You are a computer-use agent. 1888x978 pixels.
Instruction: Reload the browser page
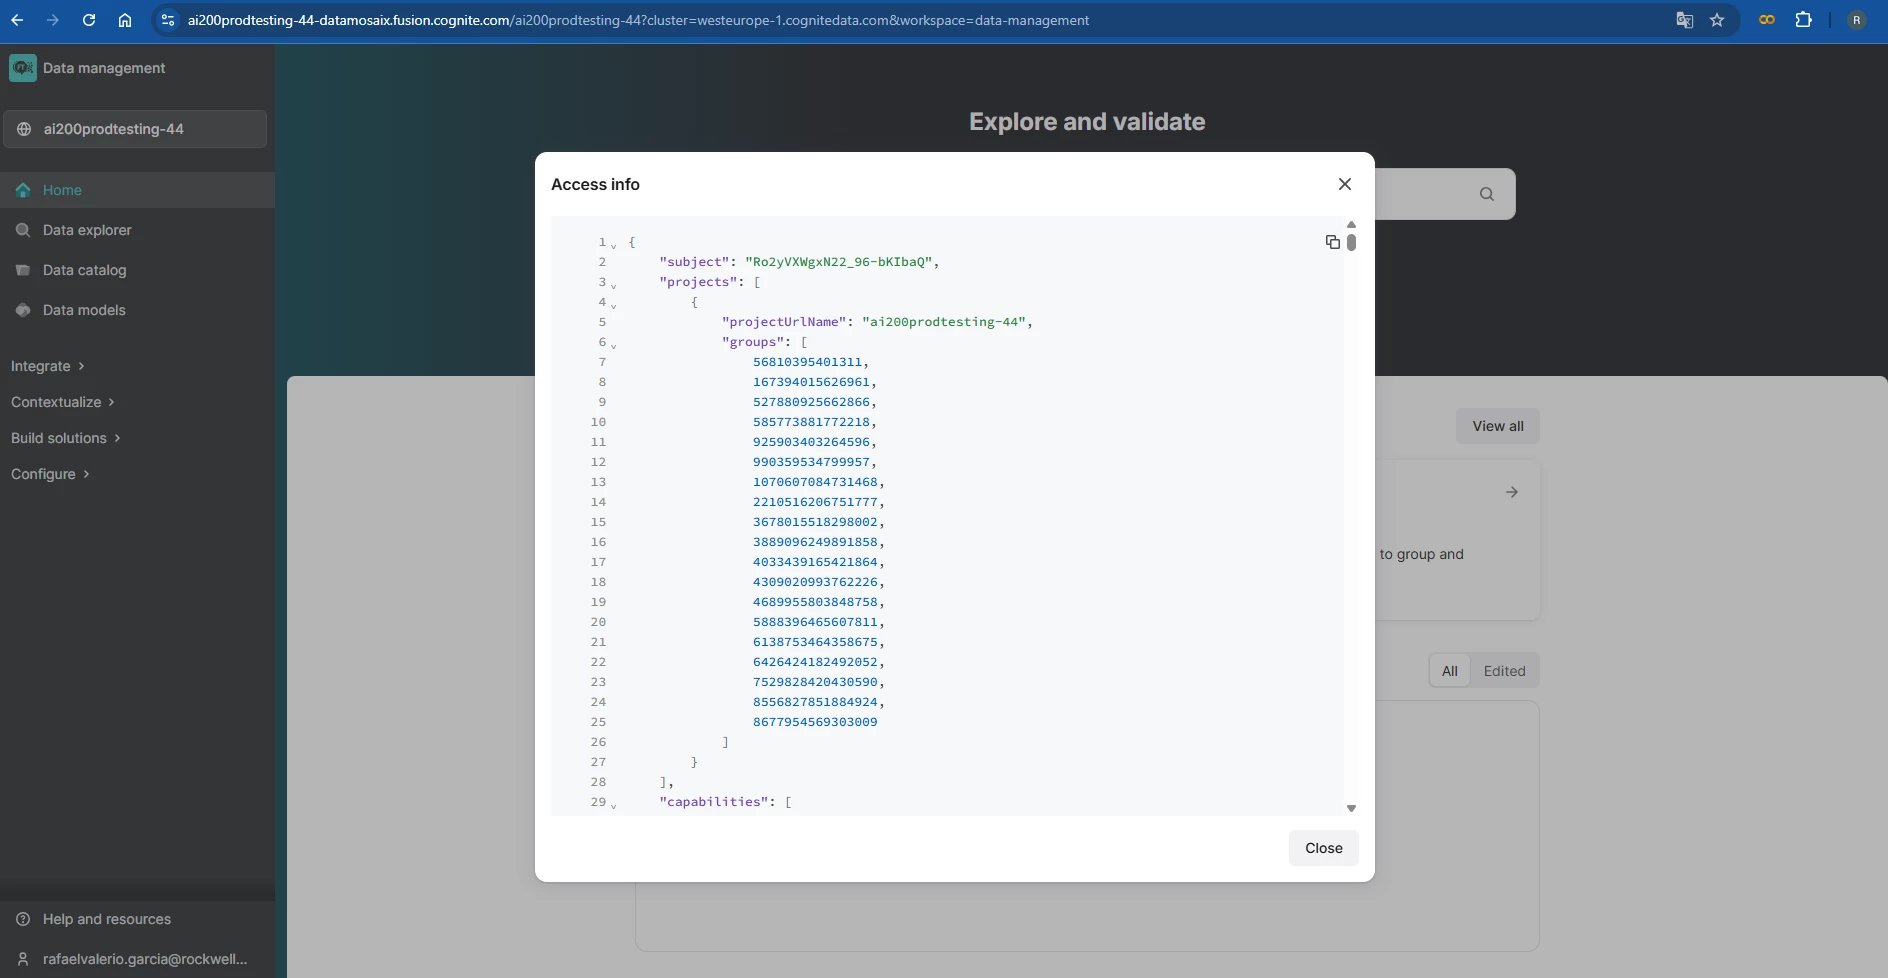(89, 20)
